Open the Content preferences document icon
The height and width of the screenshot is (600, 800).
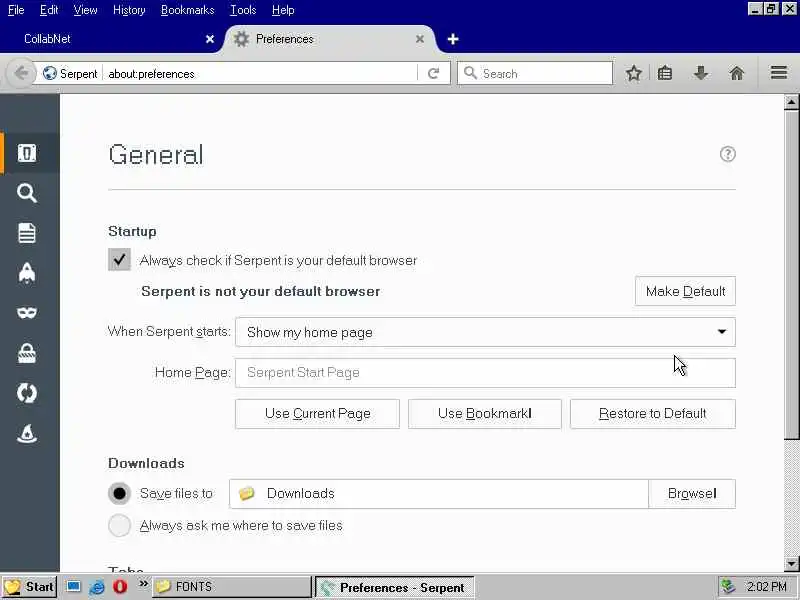27,233
